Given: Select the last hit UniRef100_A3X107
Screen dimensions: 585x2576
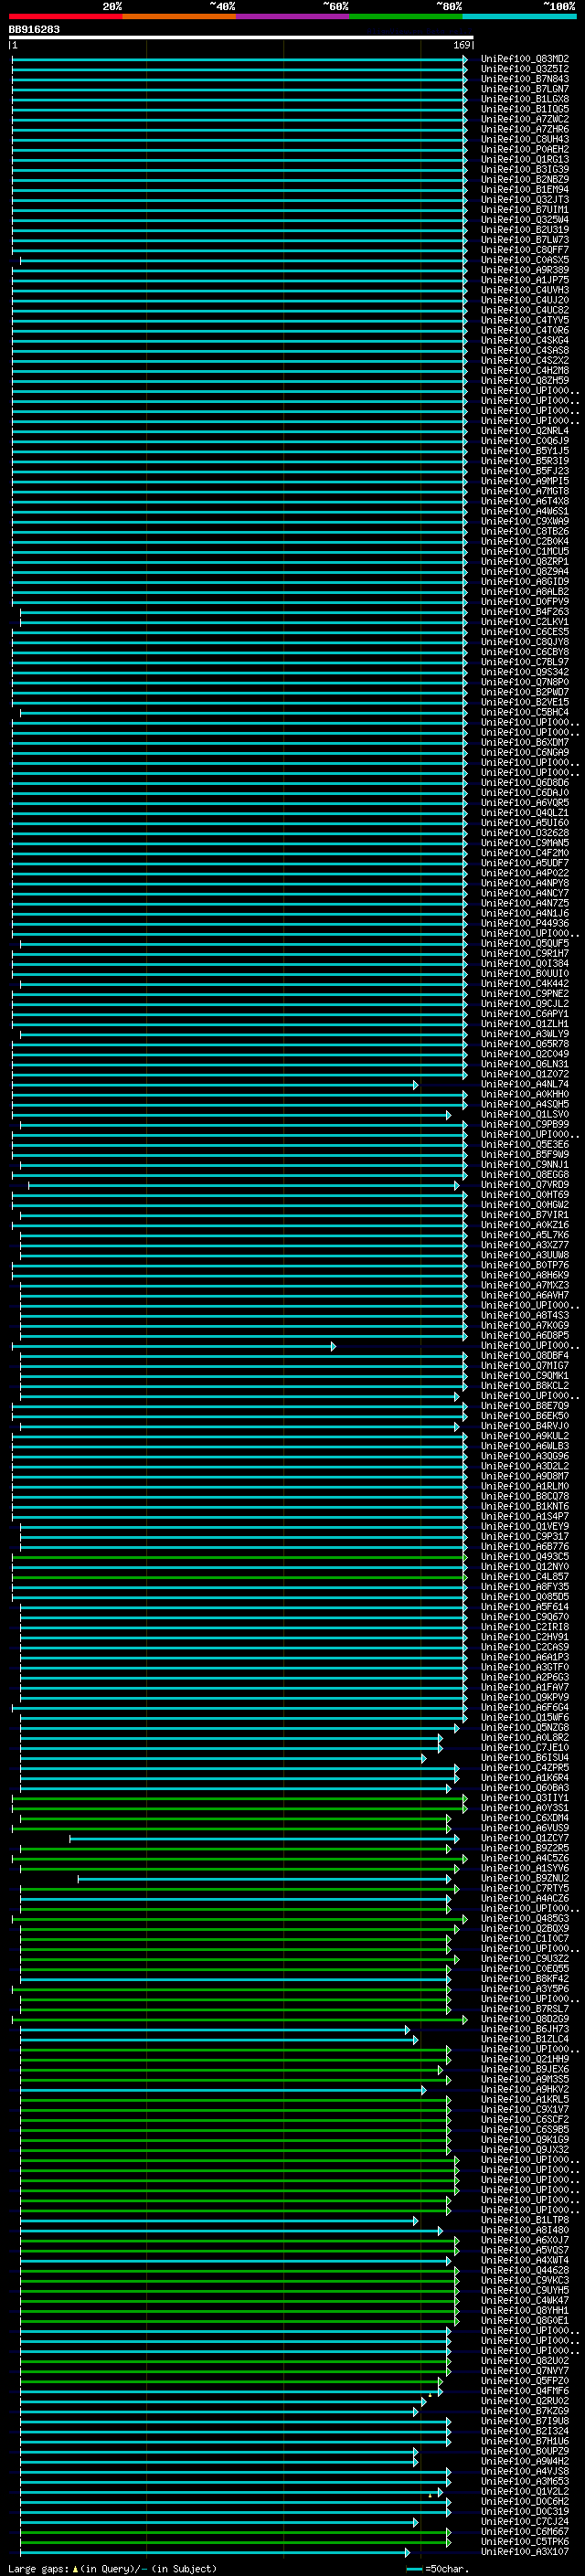Looking at the screenshot, I should tap(525, 2551).
